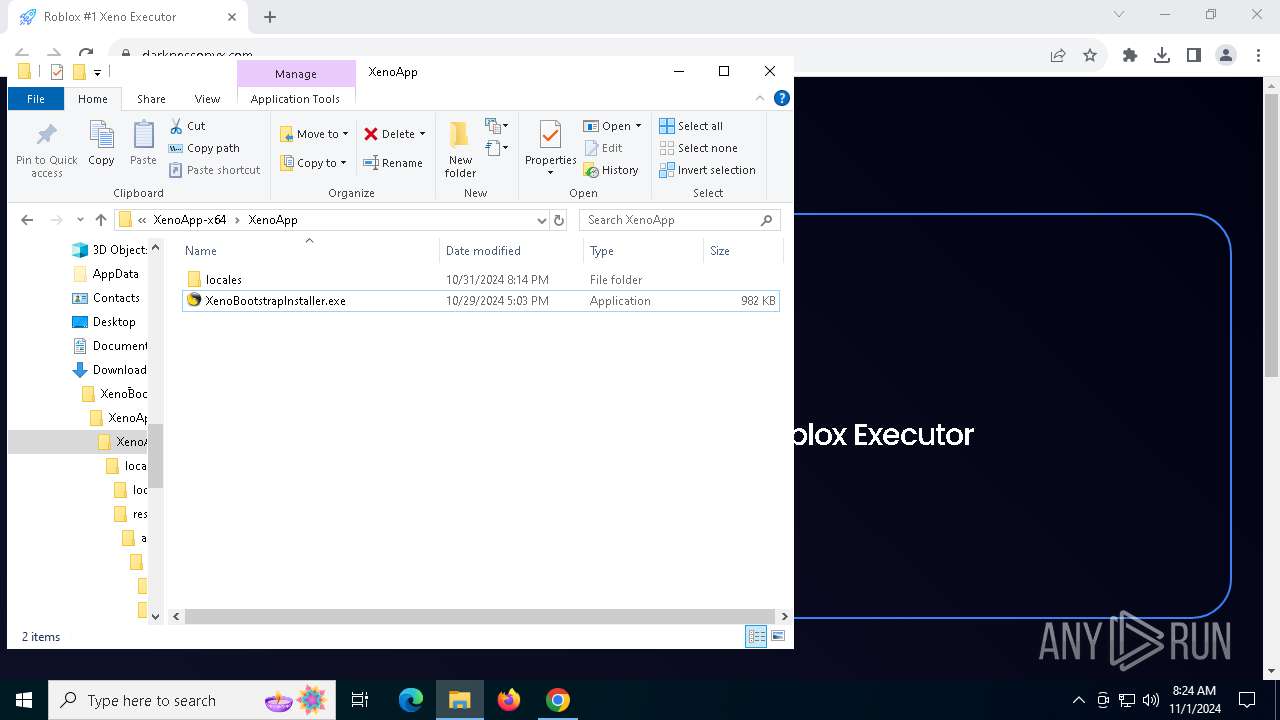Click Copy path in Clipboard group
The image size is (1280, 720).
click(x=204, y=148)
